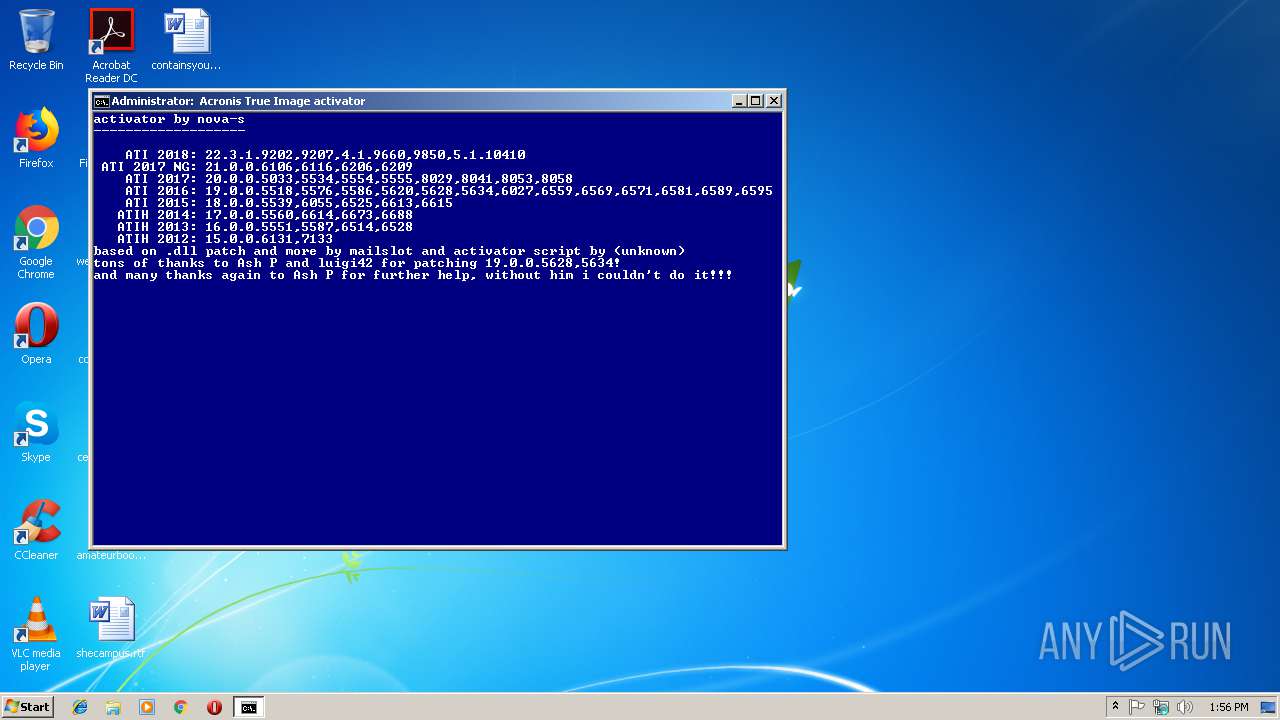Screen dimensions: 1280x720
Task: Launch Windows Media Player from taskbar
Action: coord(147,707)
